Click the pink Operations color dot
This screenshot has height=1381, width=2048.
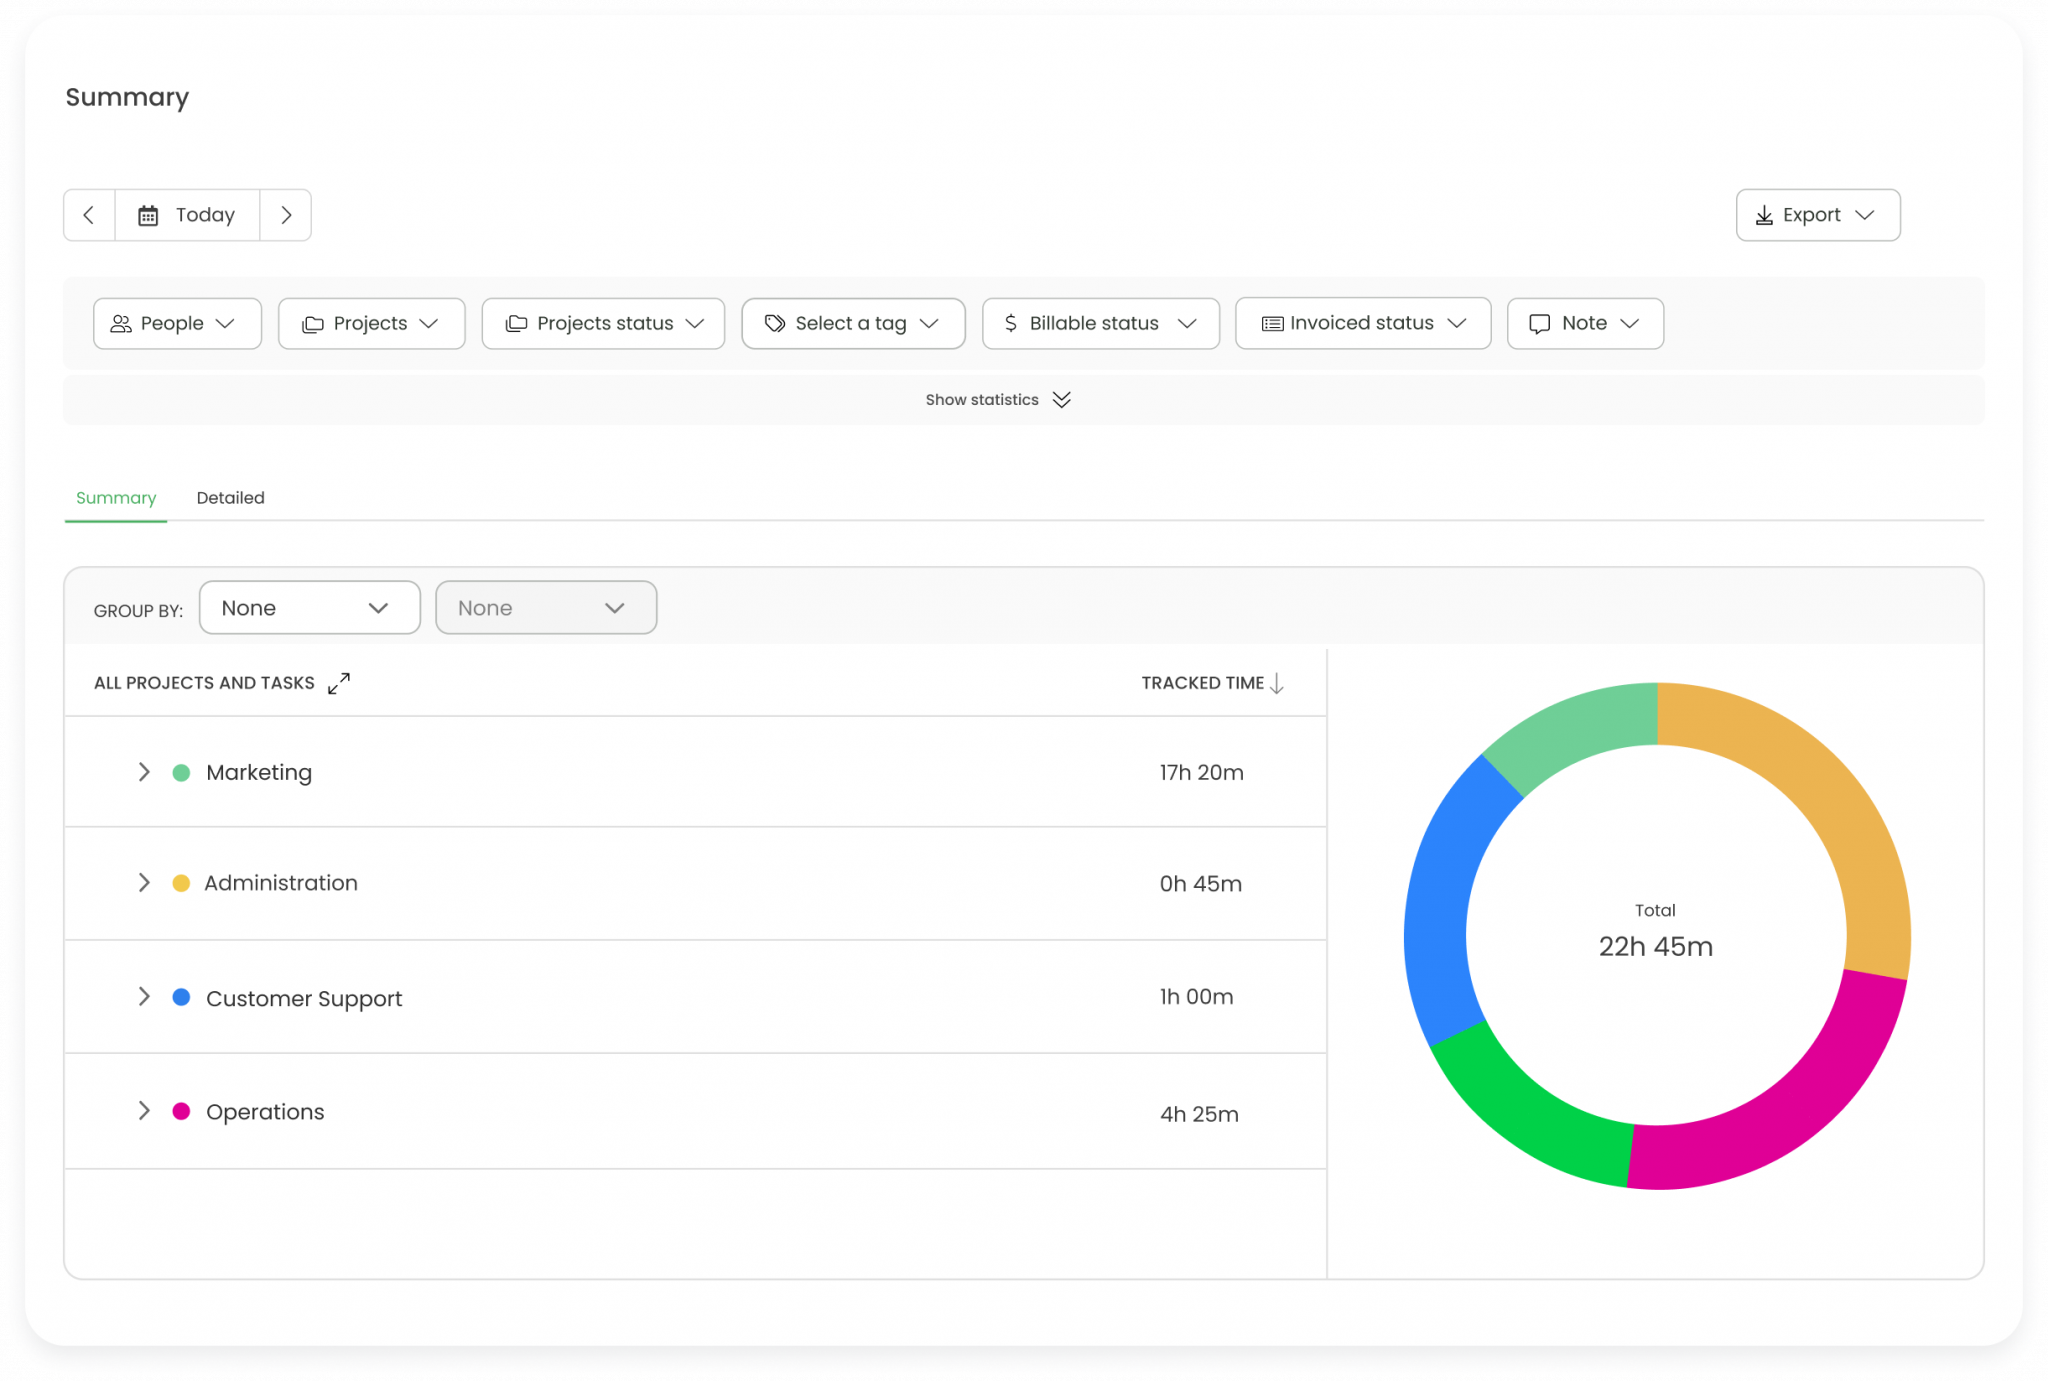[181, 1110]
